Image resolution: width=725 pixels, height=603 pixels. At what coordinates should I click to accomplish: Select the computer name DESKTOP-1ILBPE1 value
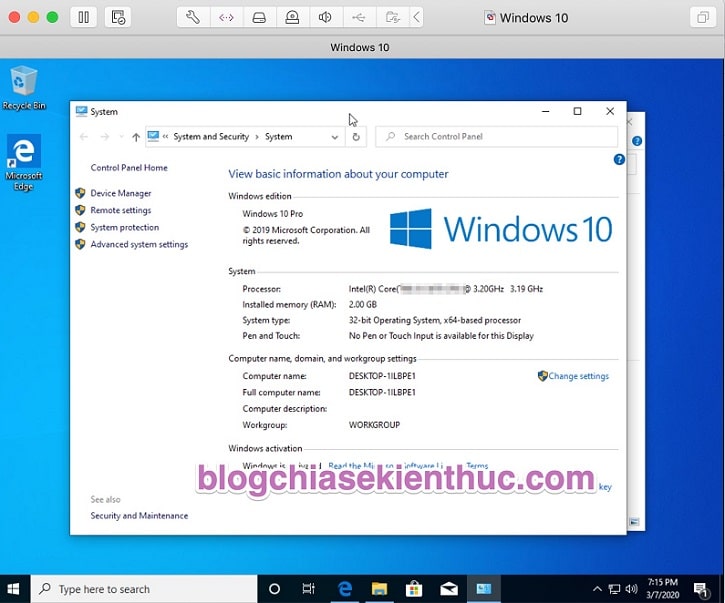pos(382,376)
